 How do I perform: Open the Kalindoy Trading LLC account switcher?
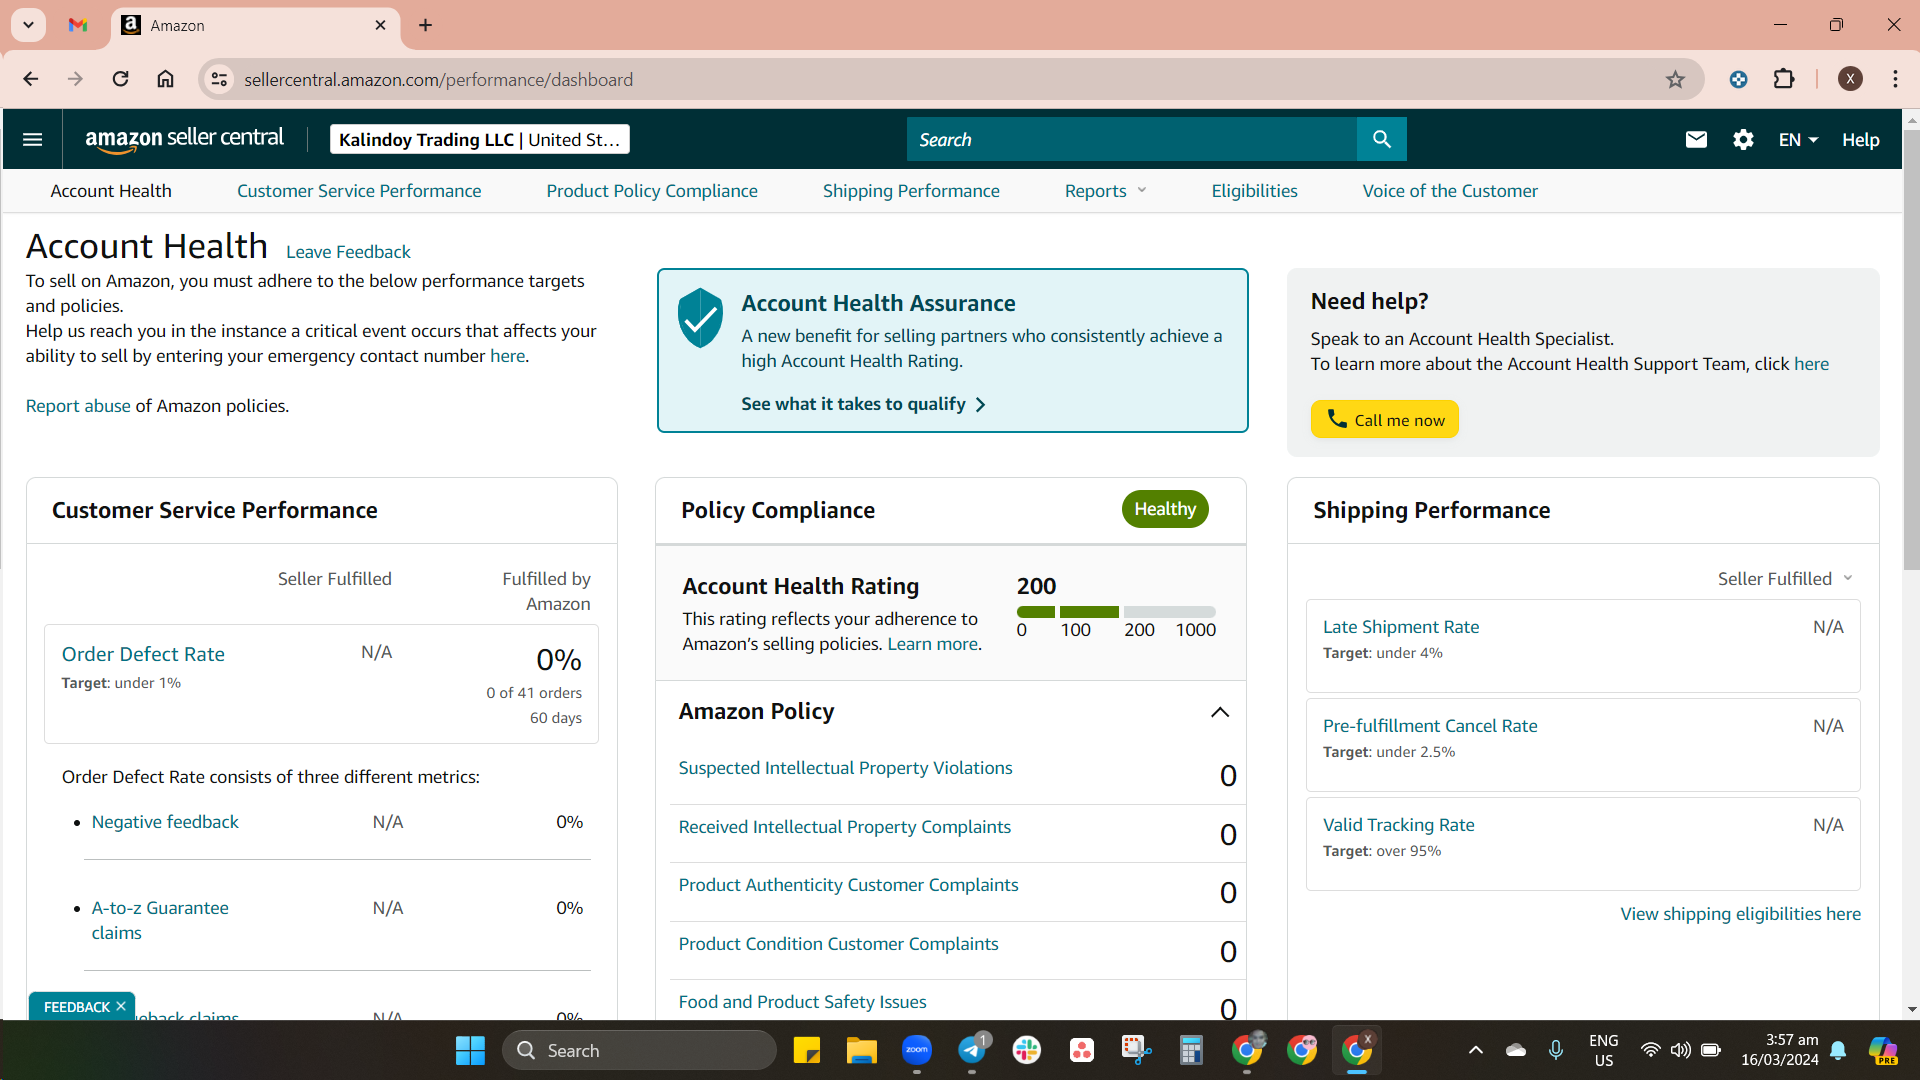[x=479, y=139]
